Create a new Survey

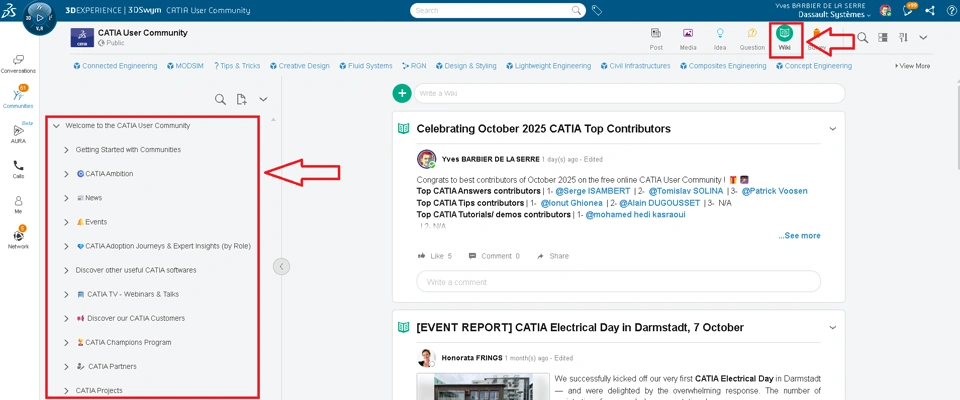816,39
